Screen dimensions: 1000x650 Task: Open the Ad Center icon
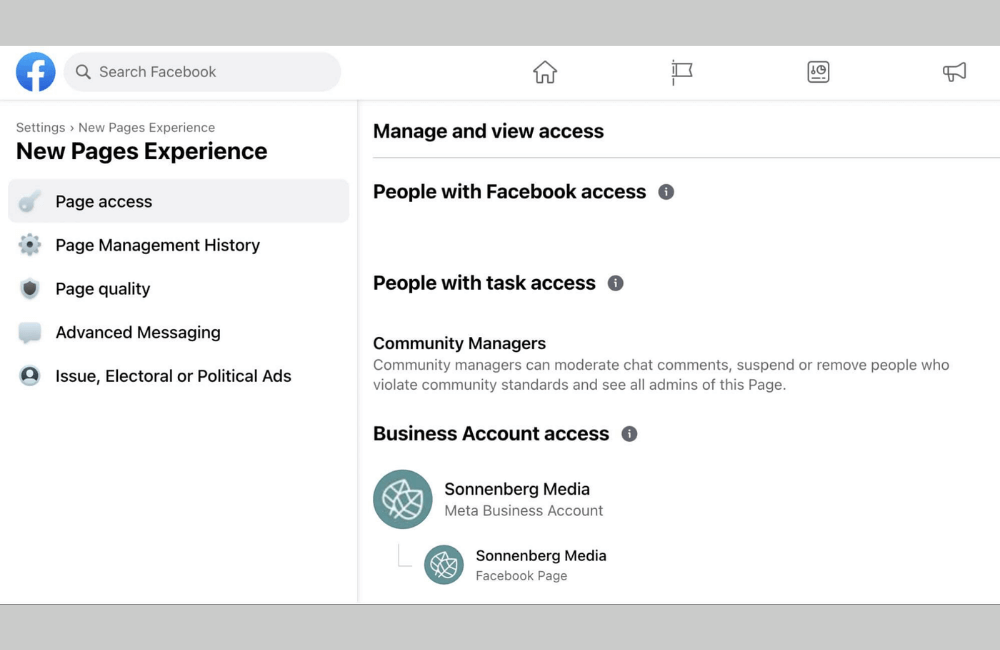[x=817, y=71]
